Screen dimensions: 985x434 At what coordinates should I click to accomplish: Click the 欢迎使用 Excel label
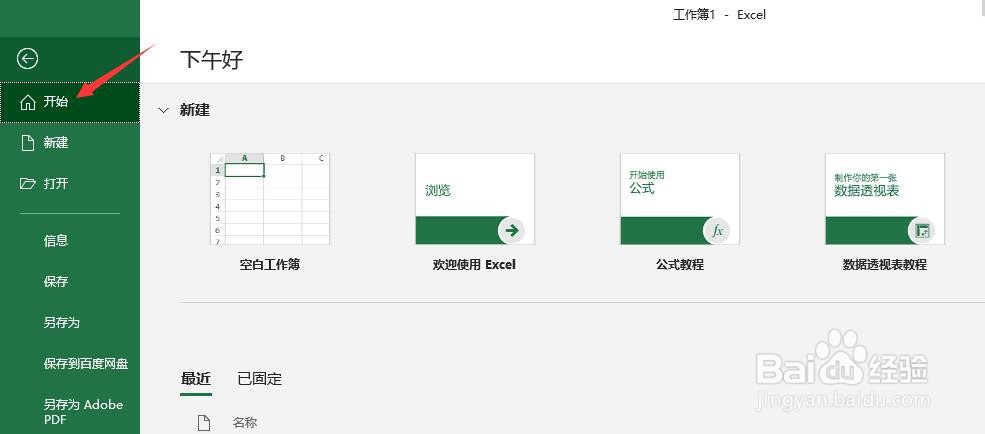pyautogui.click(x=474, y=264)
